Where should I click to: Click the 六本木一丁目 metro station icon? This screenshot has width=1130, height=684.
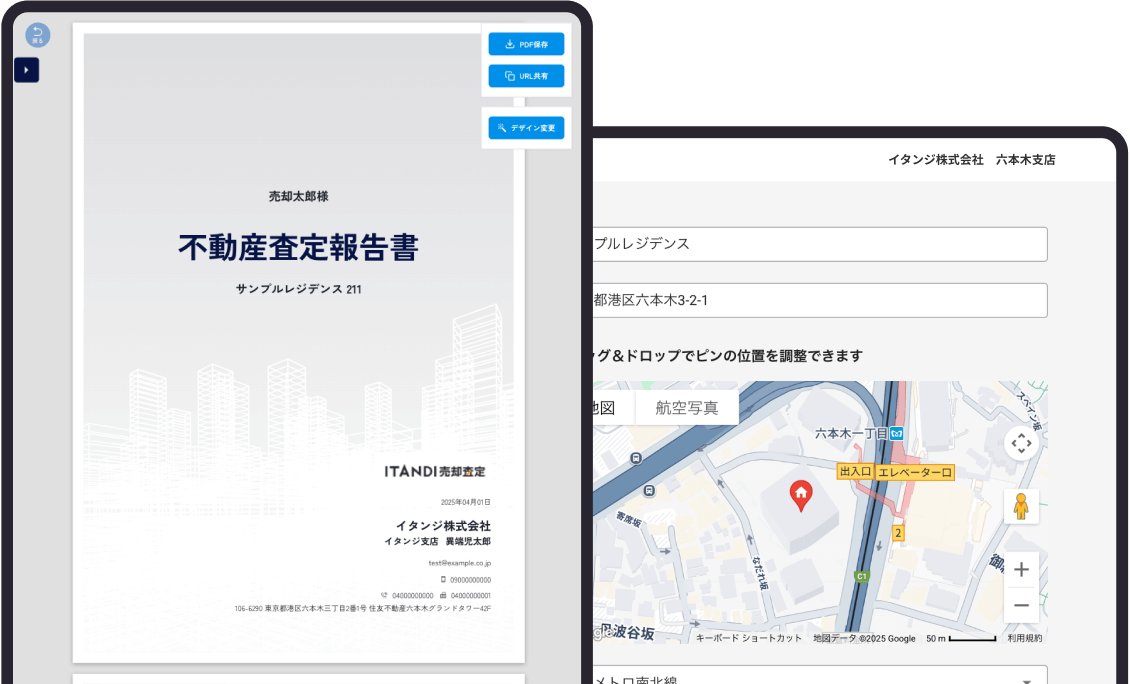(x=897, y=433)
